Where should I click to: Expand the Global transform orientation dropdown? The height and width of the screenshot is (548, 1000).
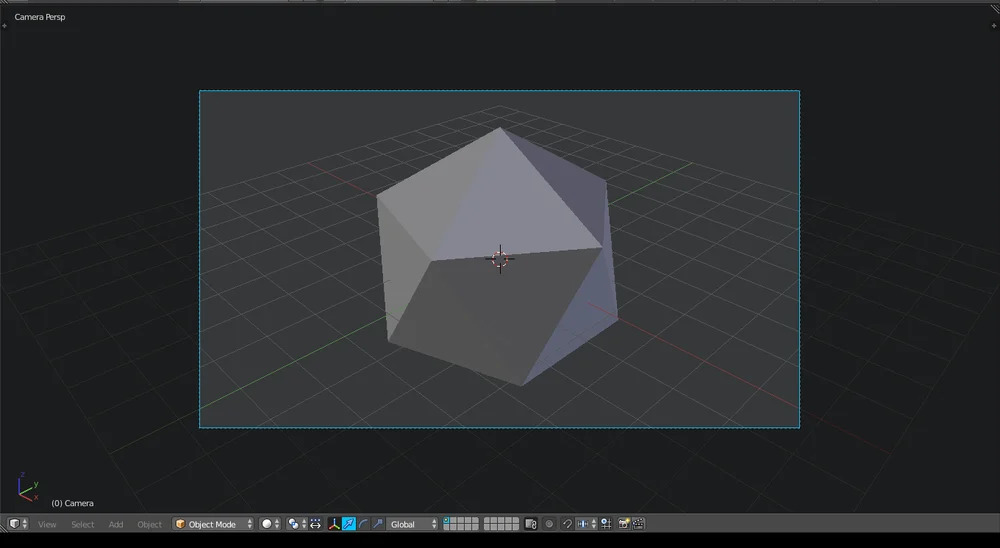(x=413, y=524)
